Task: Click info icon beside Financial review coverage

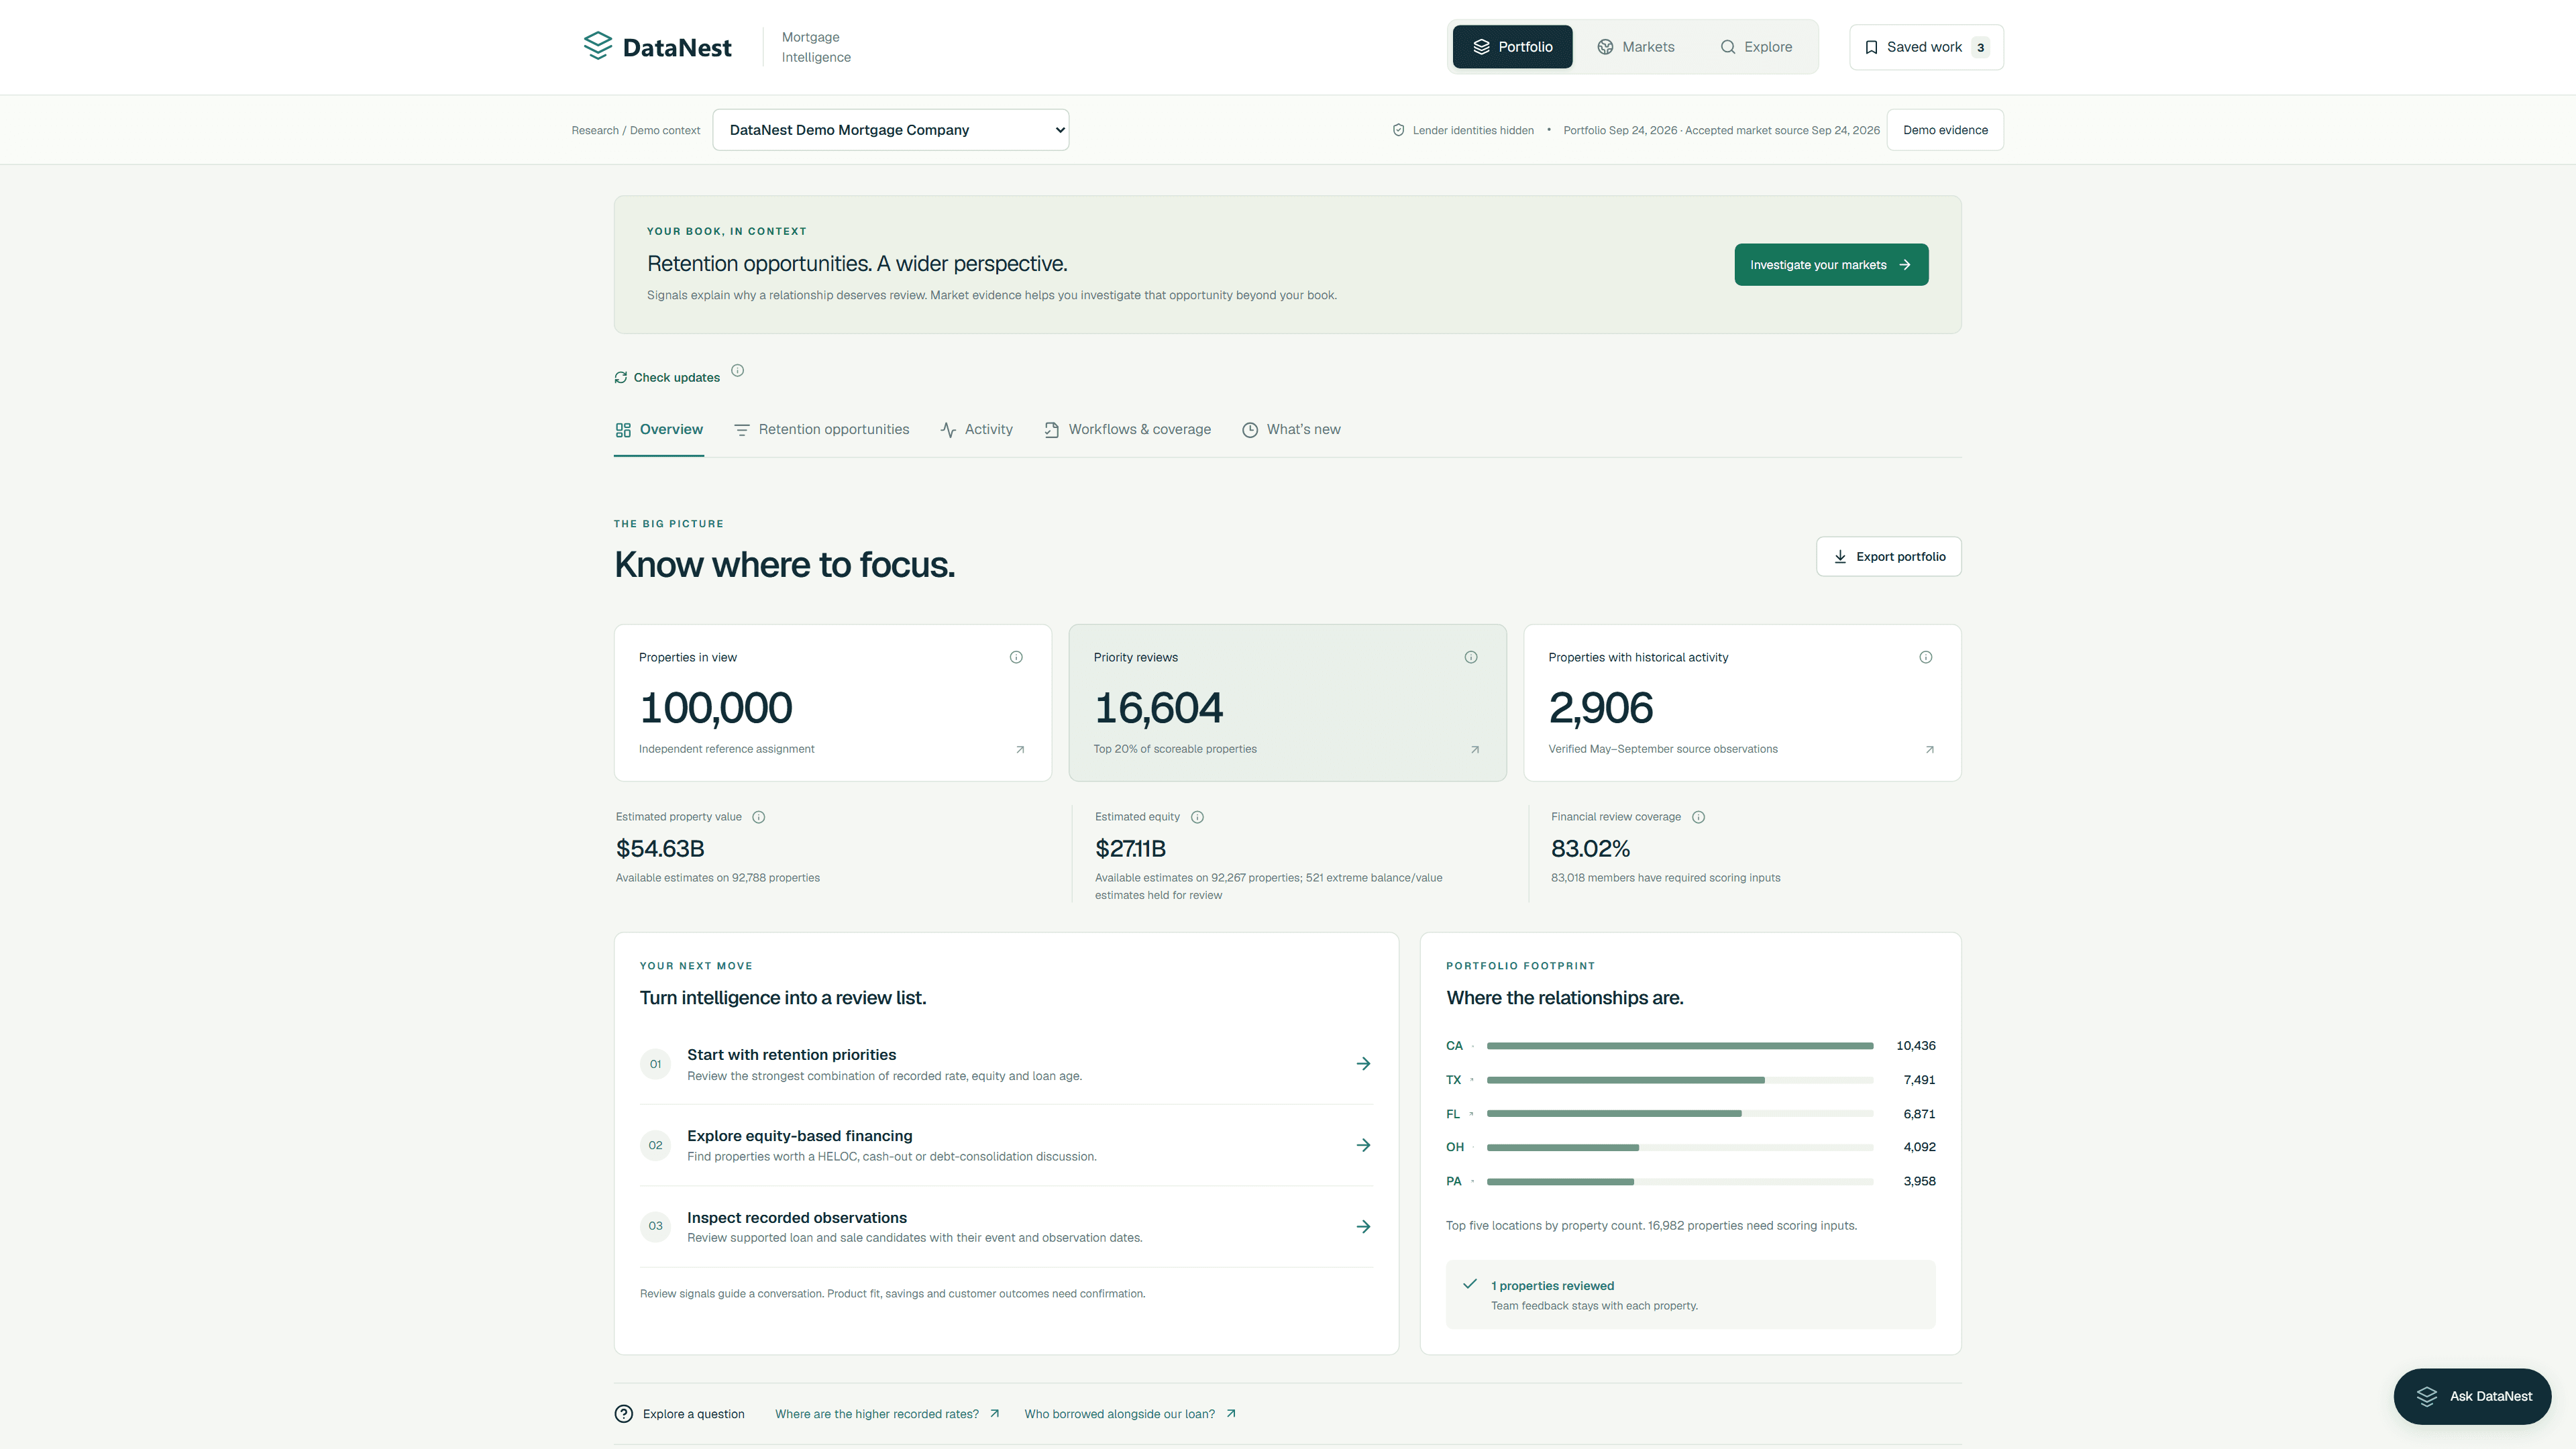Action: pos(1698,817)
